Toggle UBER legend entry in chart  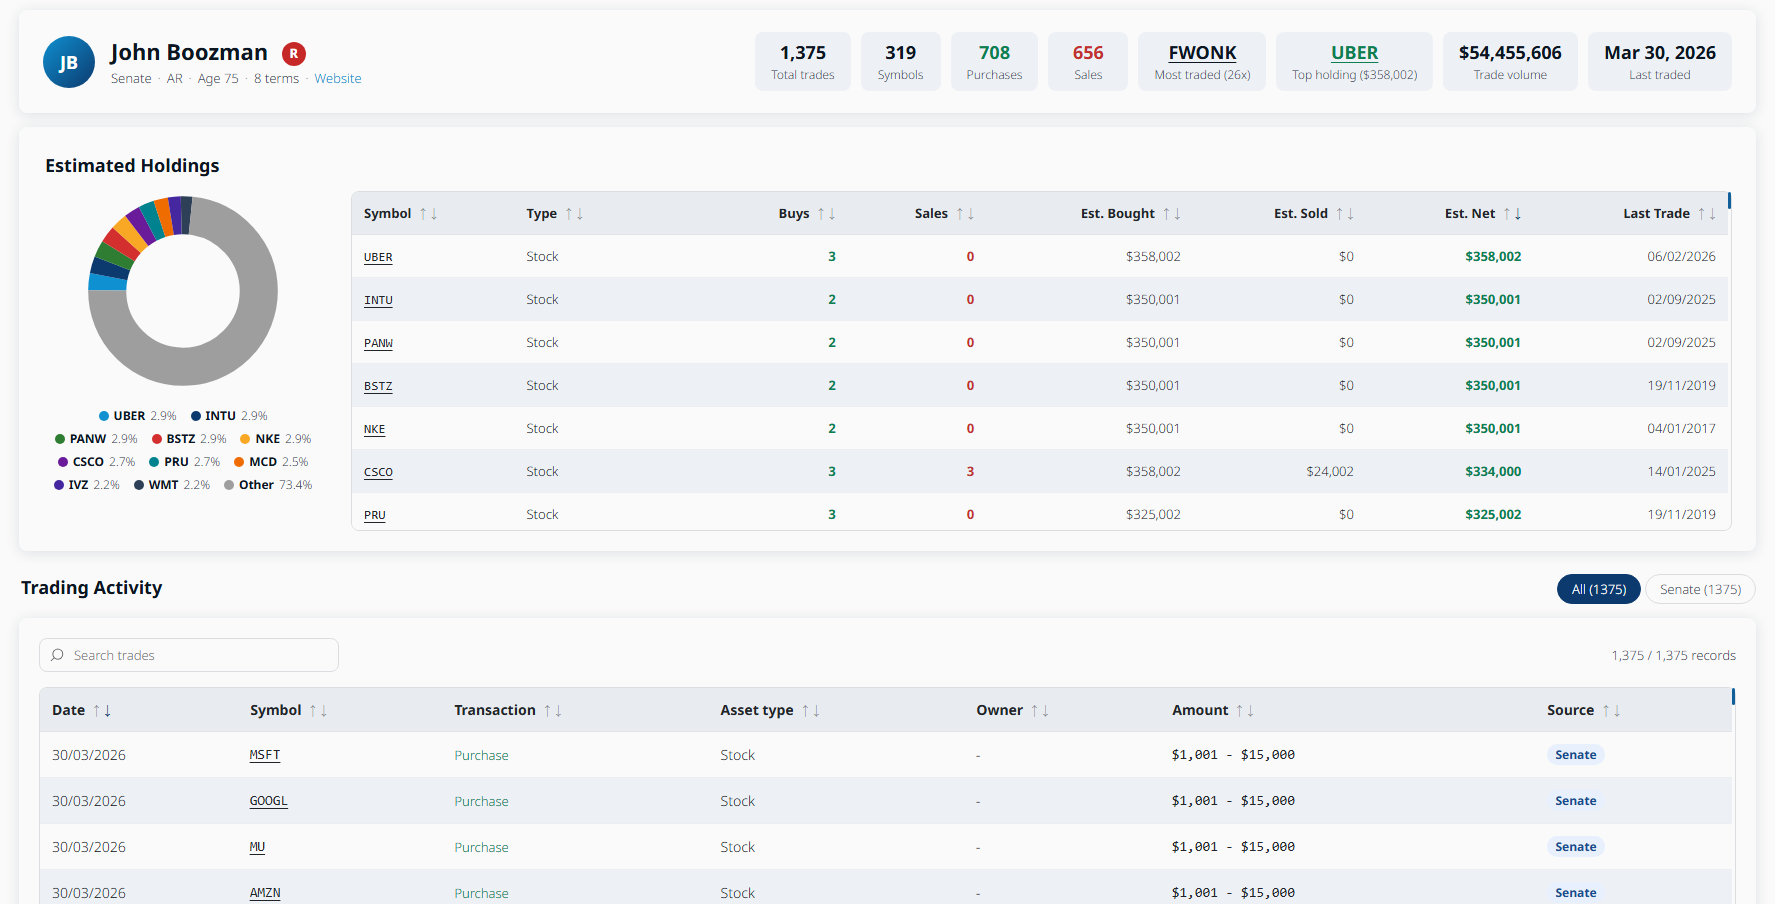tap(138, 416)
